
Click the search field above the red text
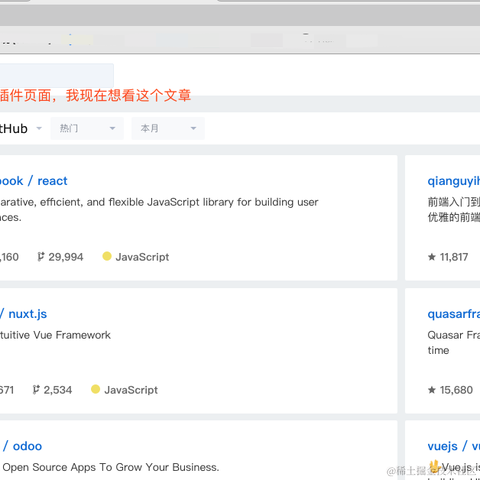57,75
